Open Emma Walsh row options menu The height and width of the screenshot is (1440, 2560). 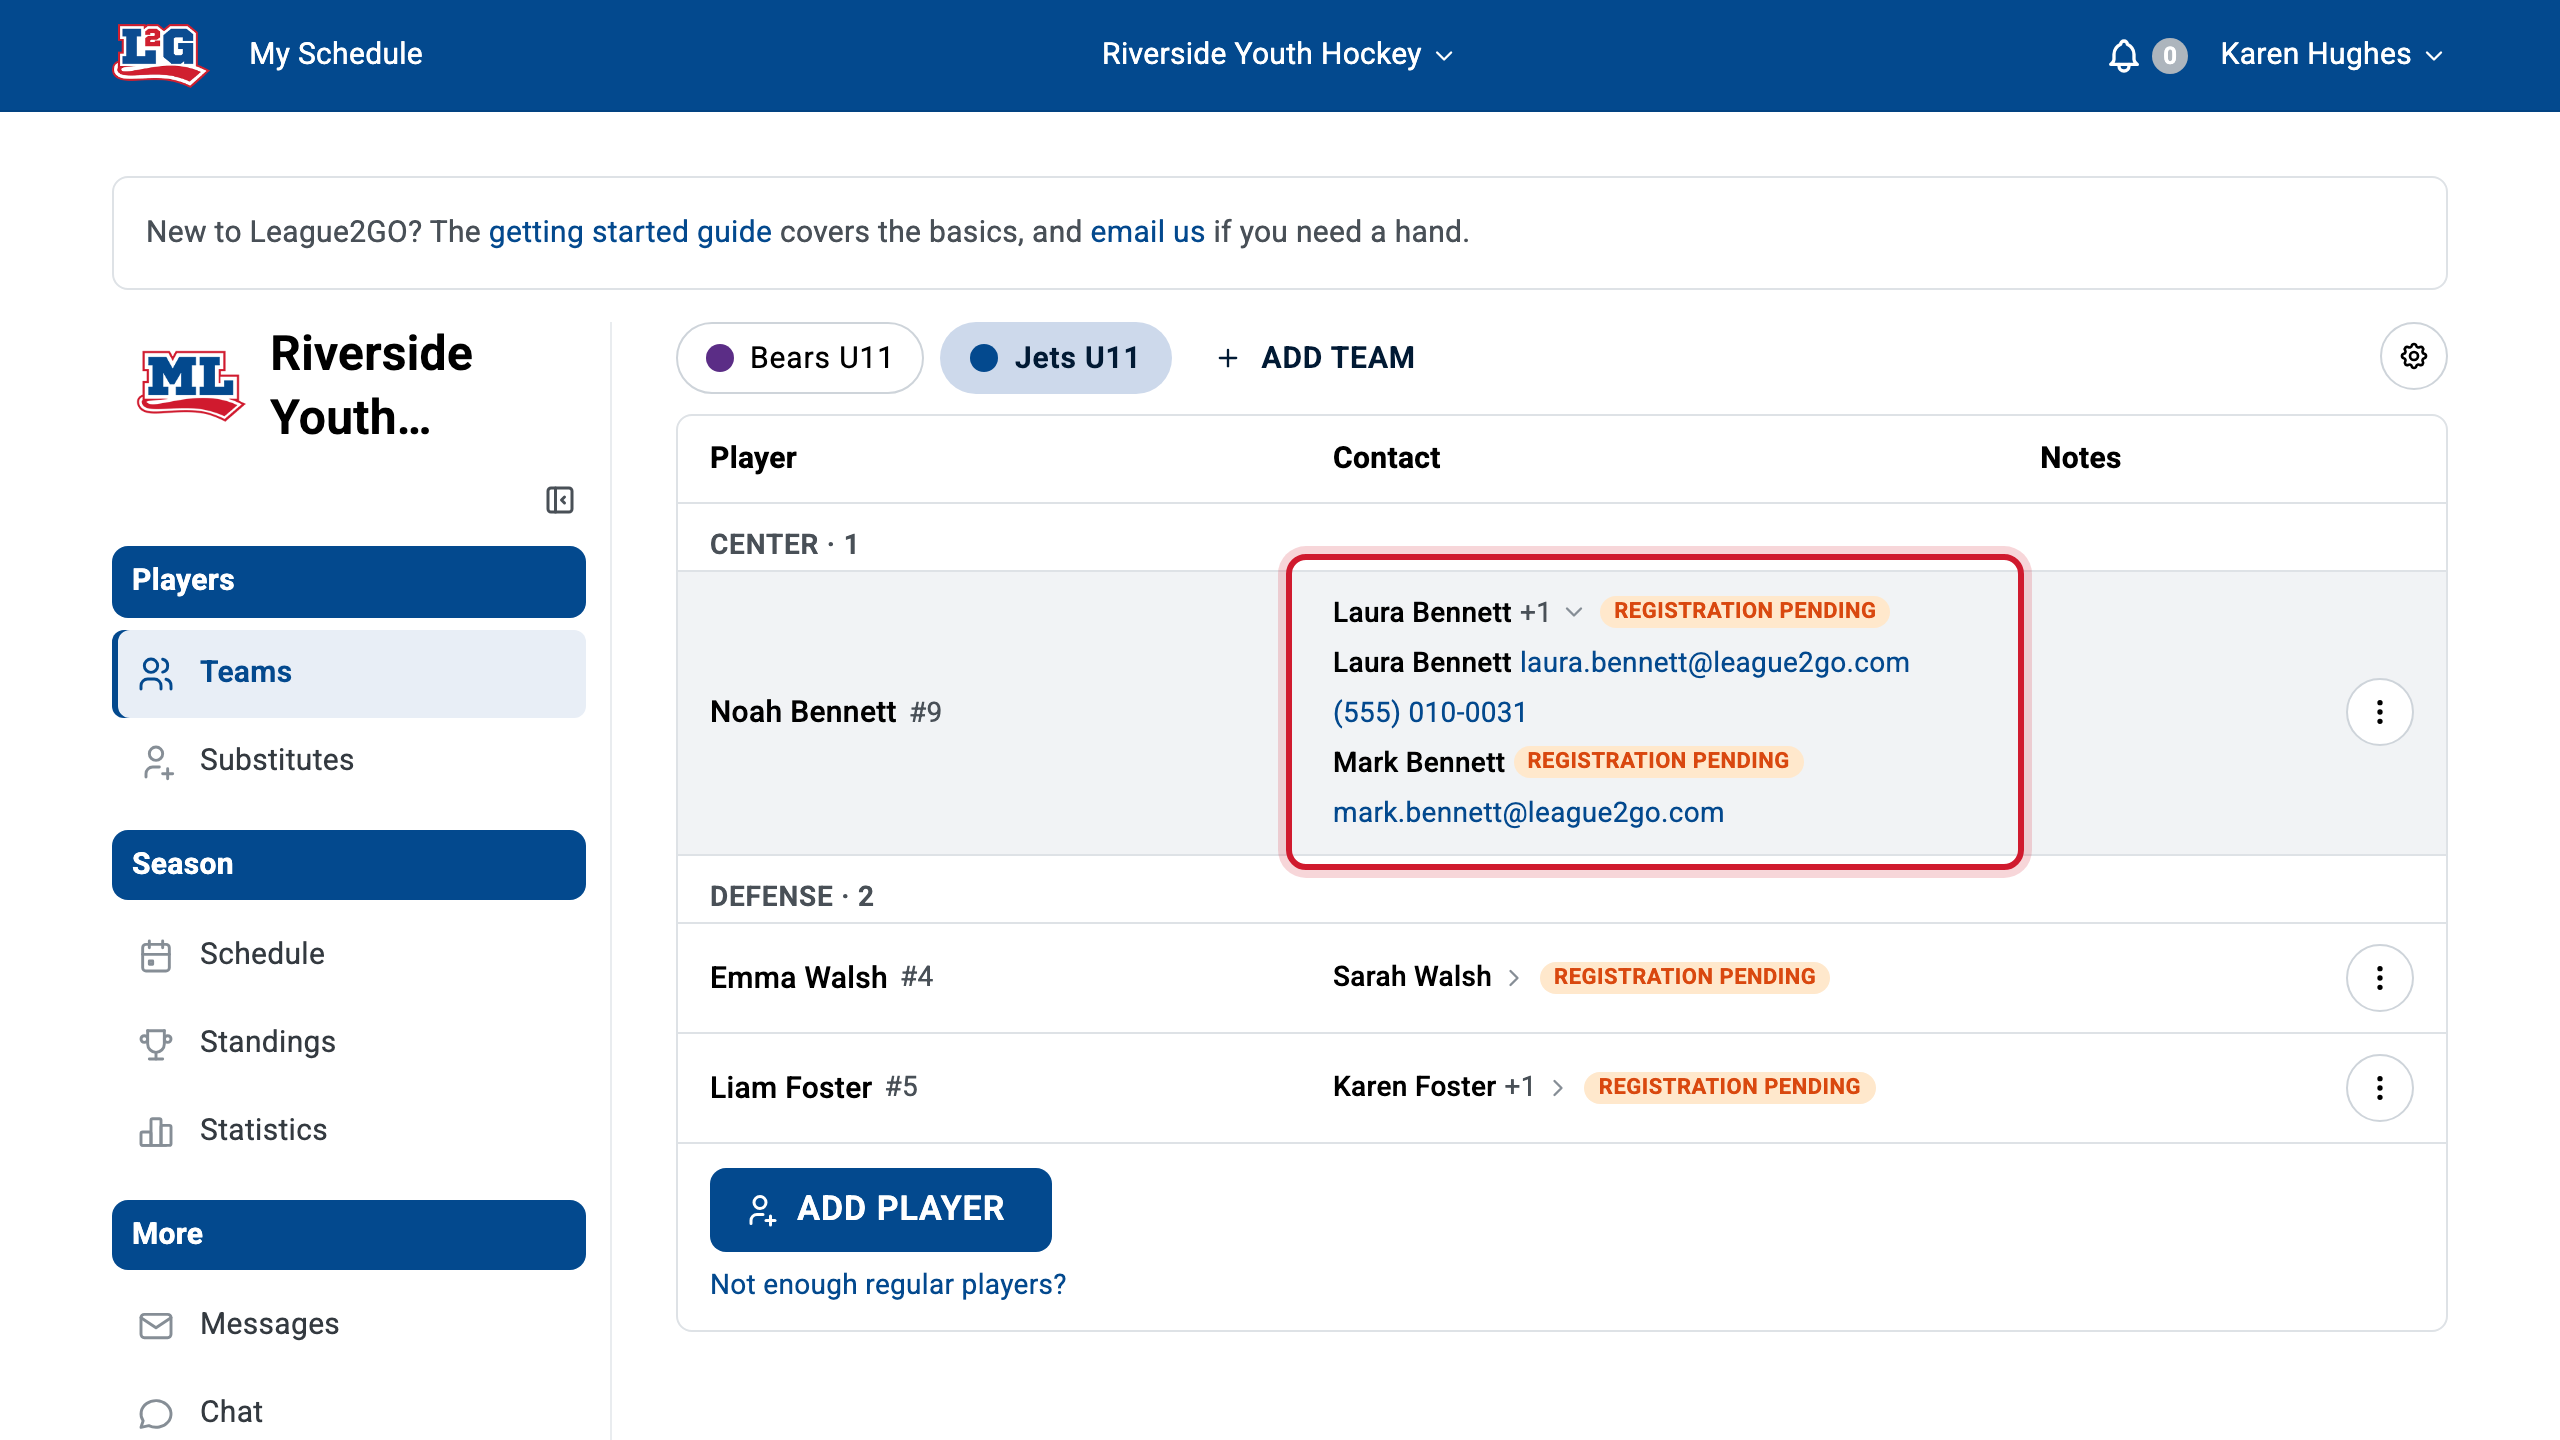tap(2379, 977)
